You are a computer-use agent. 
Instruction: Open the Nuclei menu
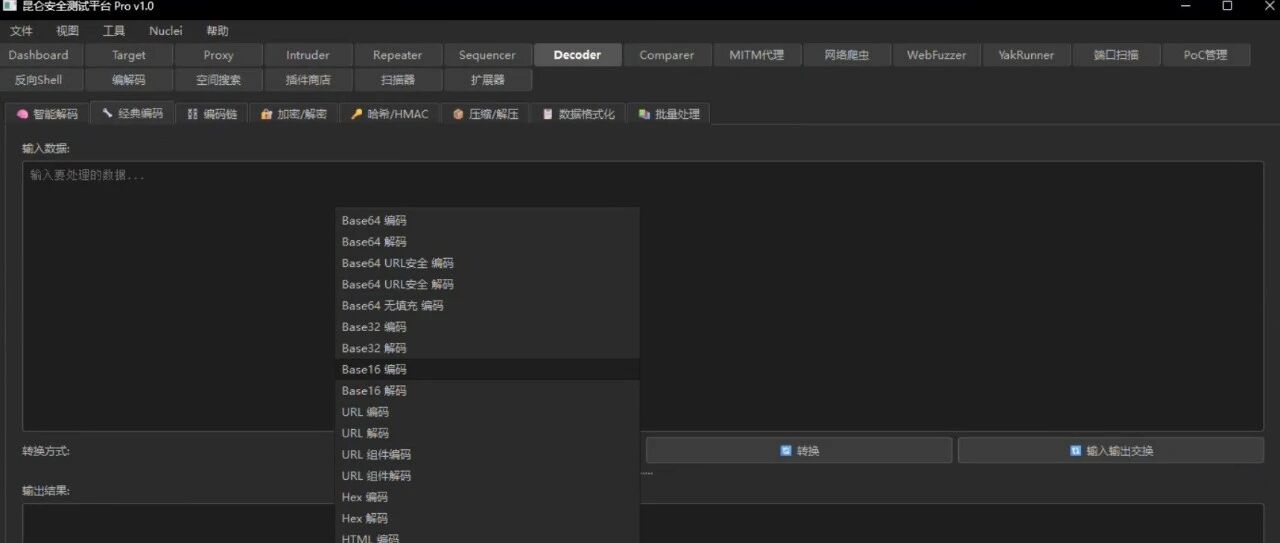coord(166,31)
